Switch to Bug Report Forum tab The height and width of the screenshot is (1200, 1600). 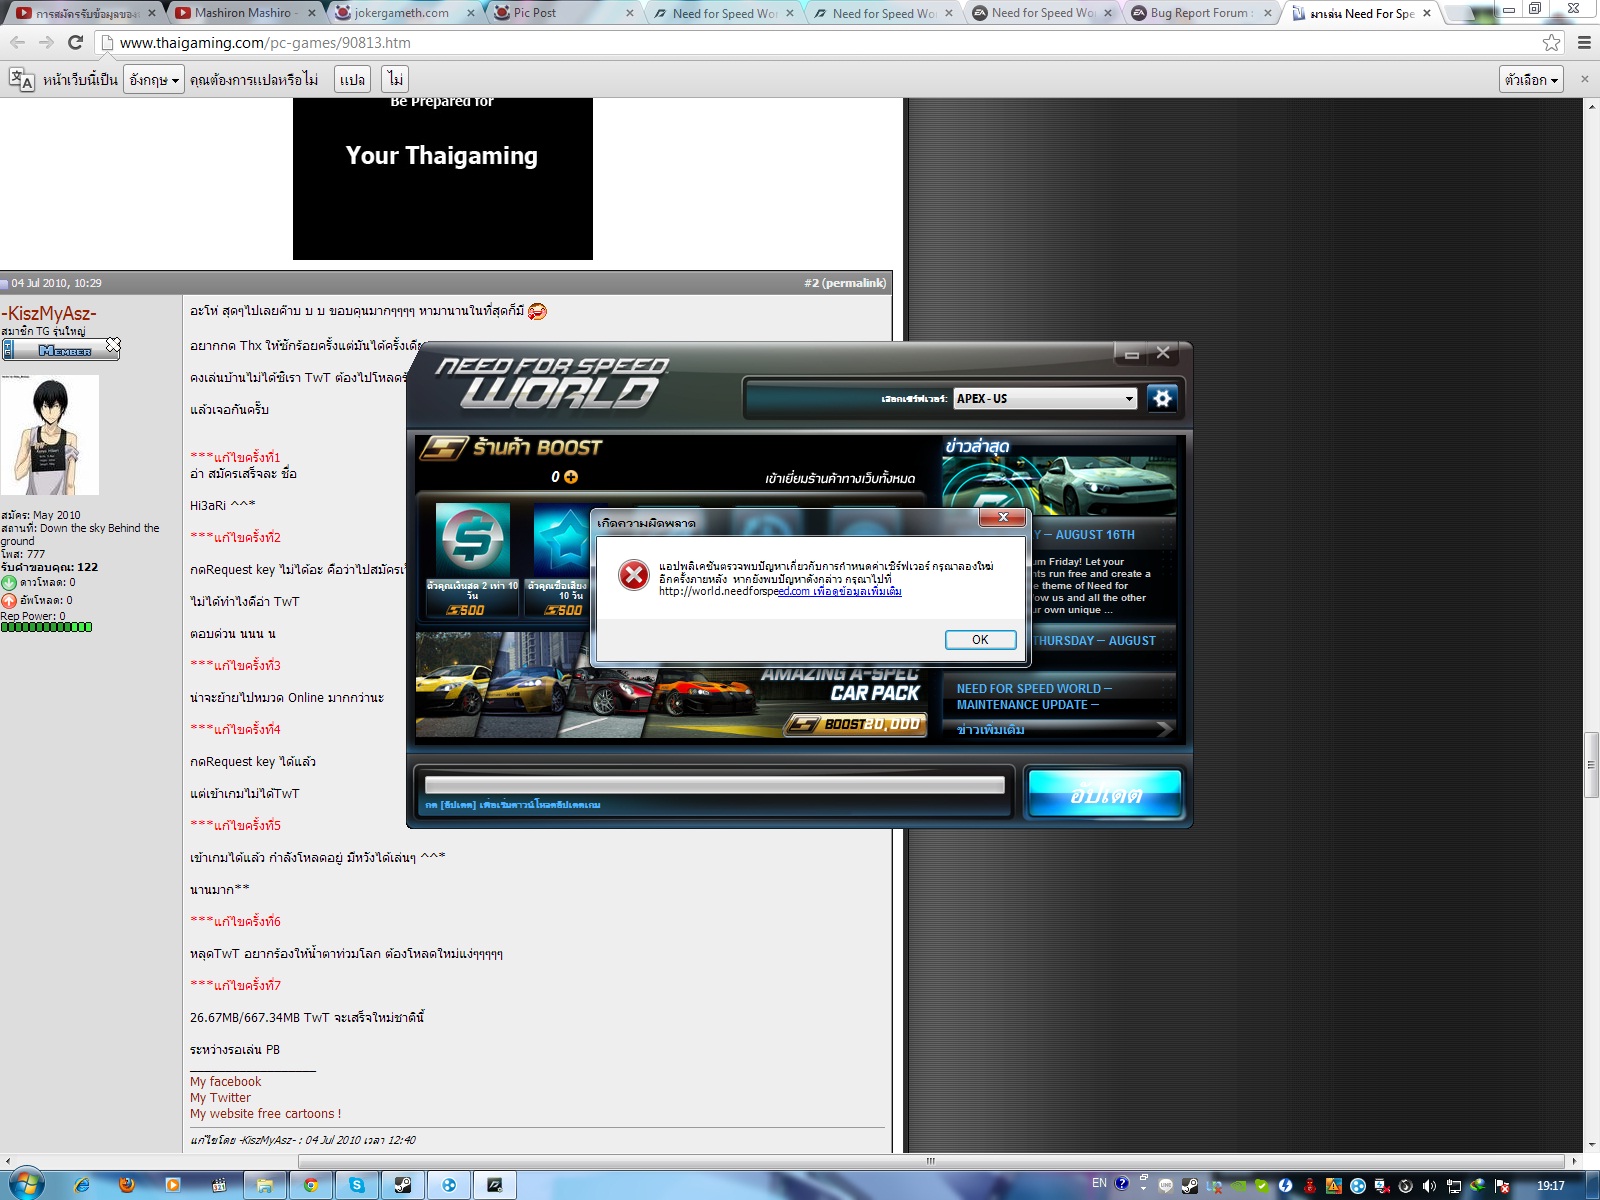(1200, 13)
